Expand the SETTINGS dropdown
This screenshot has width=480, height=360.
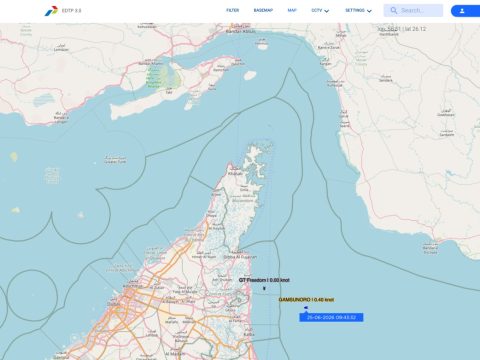(x=358, y=11)
